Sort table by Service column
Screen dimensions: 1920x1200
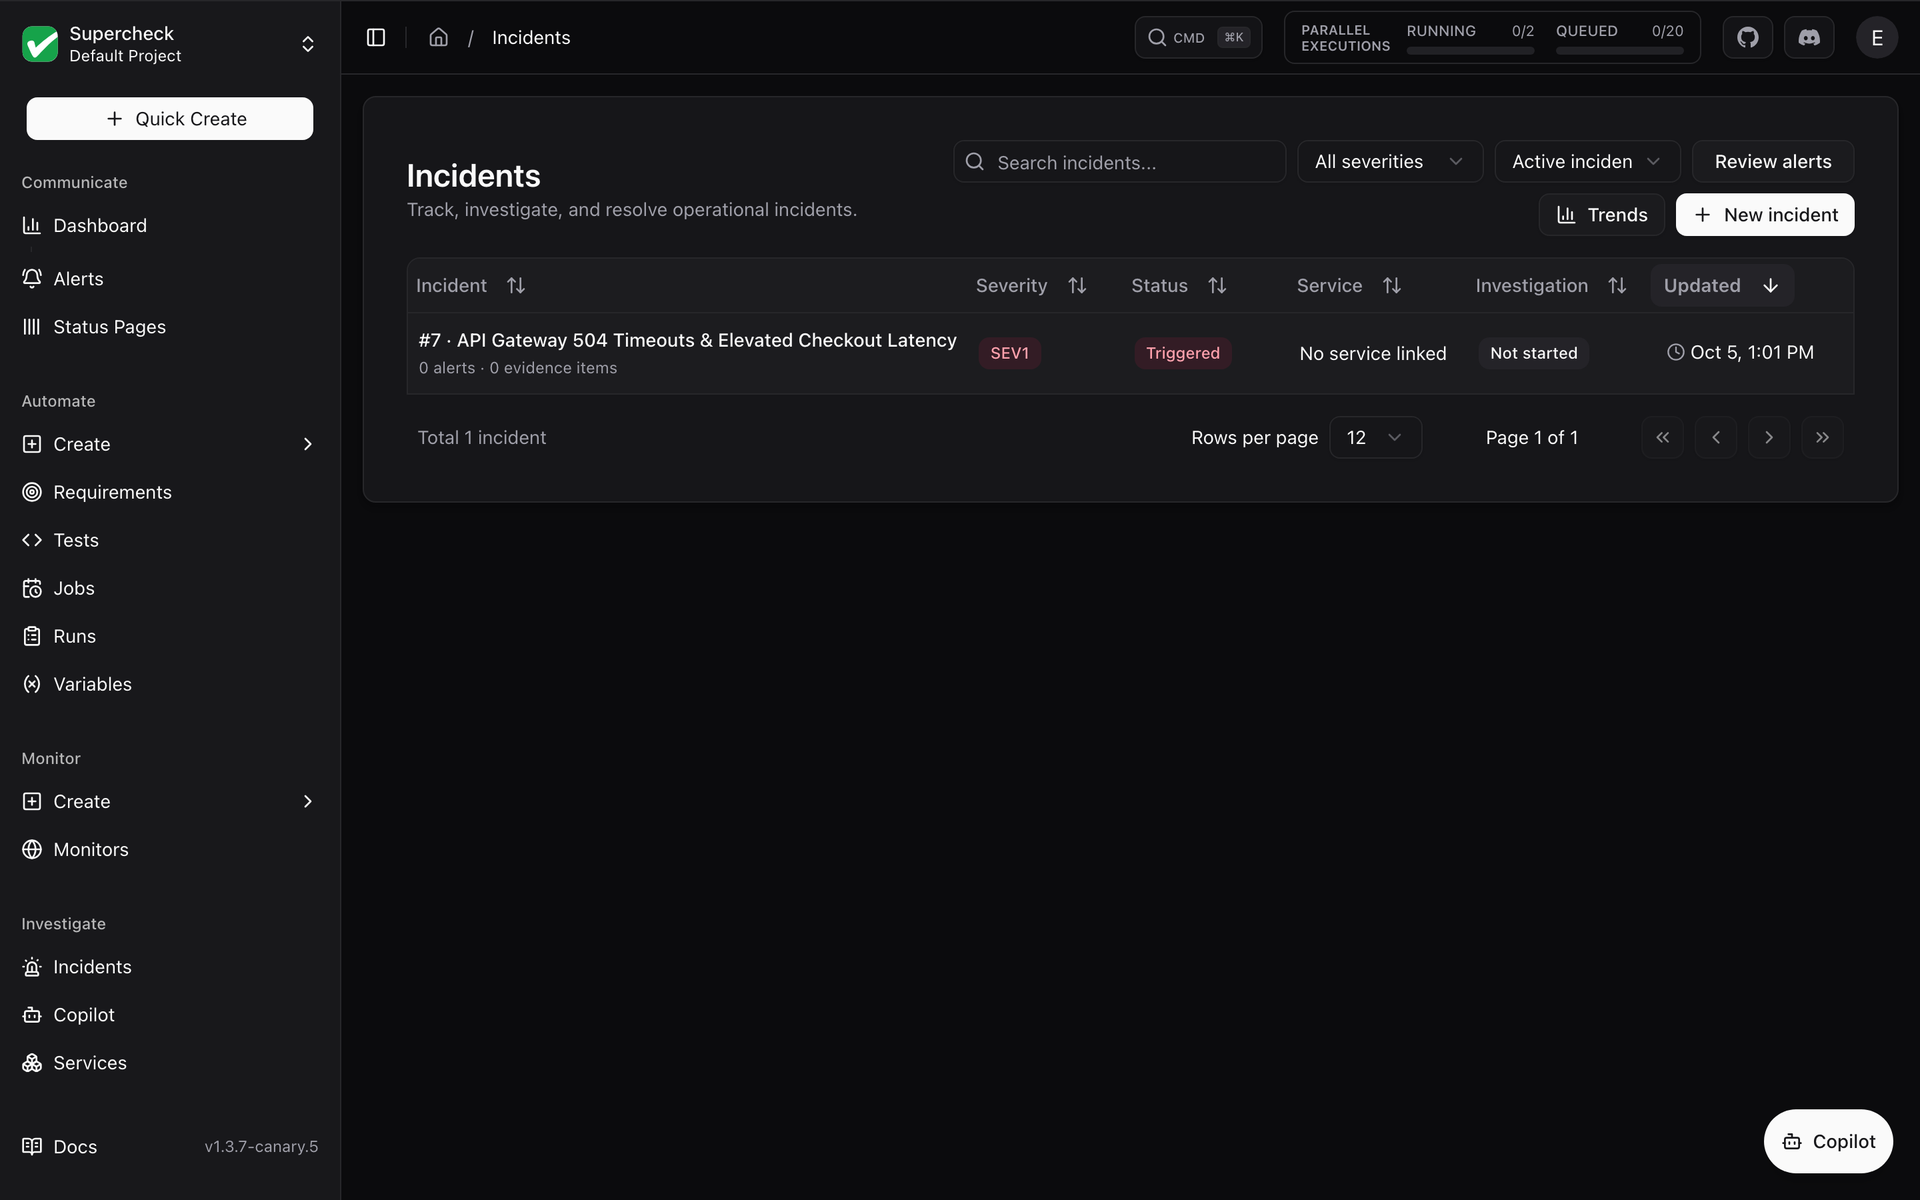(x=1348, y=286)
